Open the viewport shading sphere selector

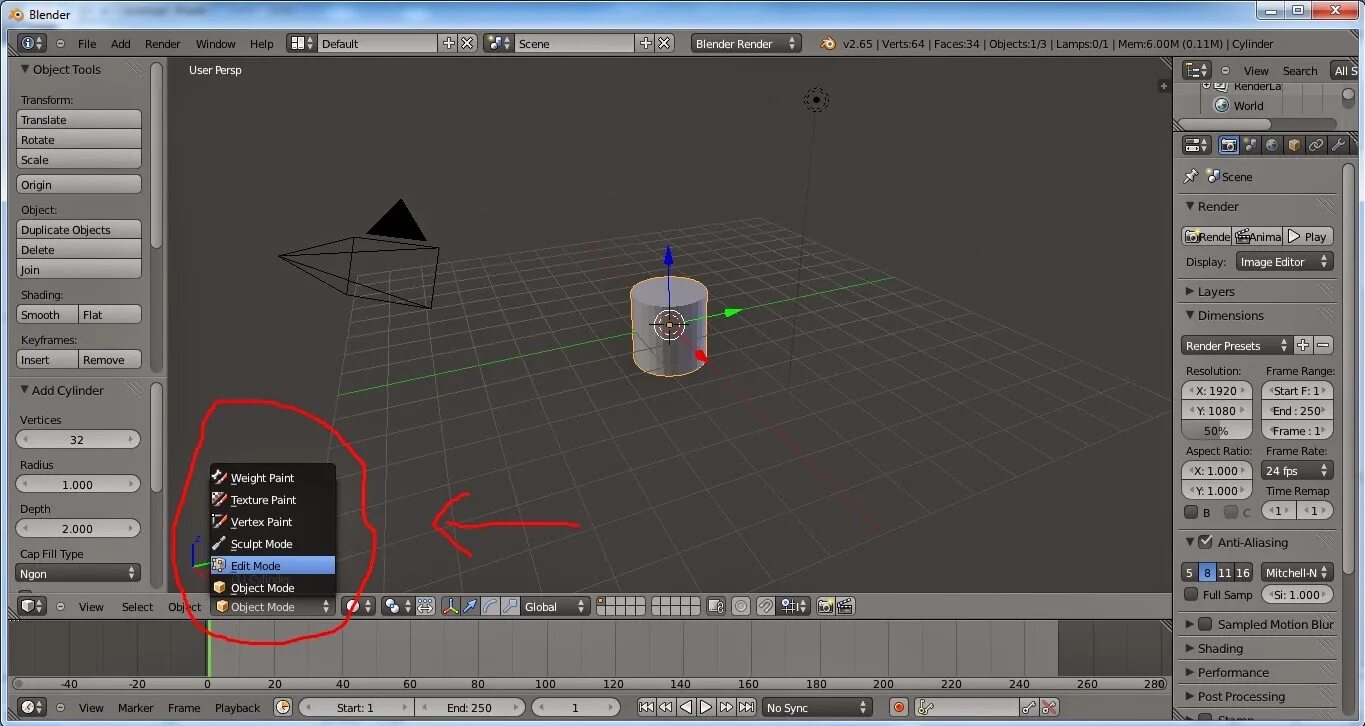tap(357, 606)
